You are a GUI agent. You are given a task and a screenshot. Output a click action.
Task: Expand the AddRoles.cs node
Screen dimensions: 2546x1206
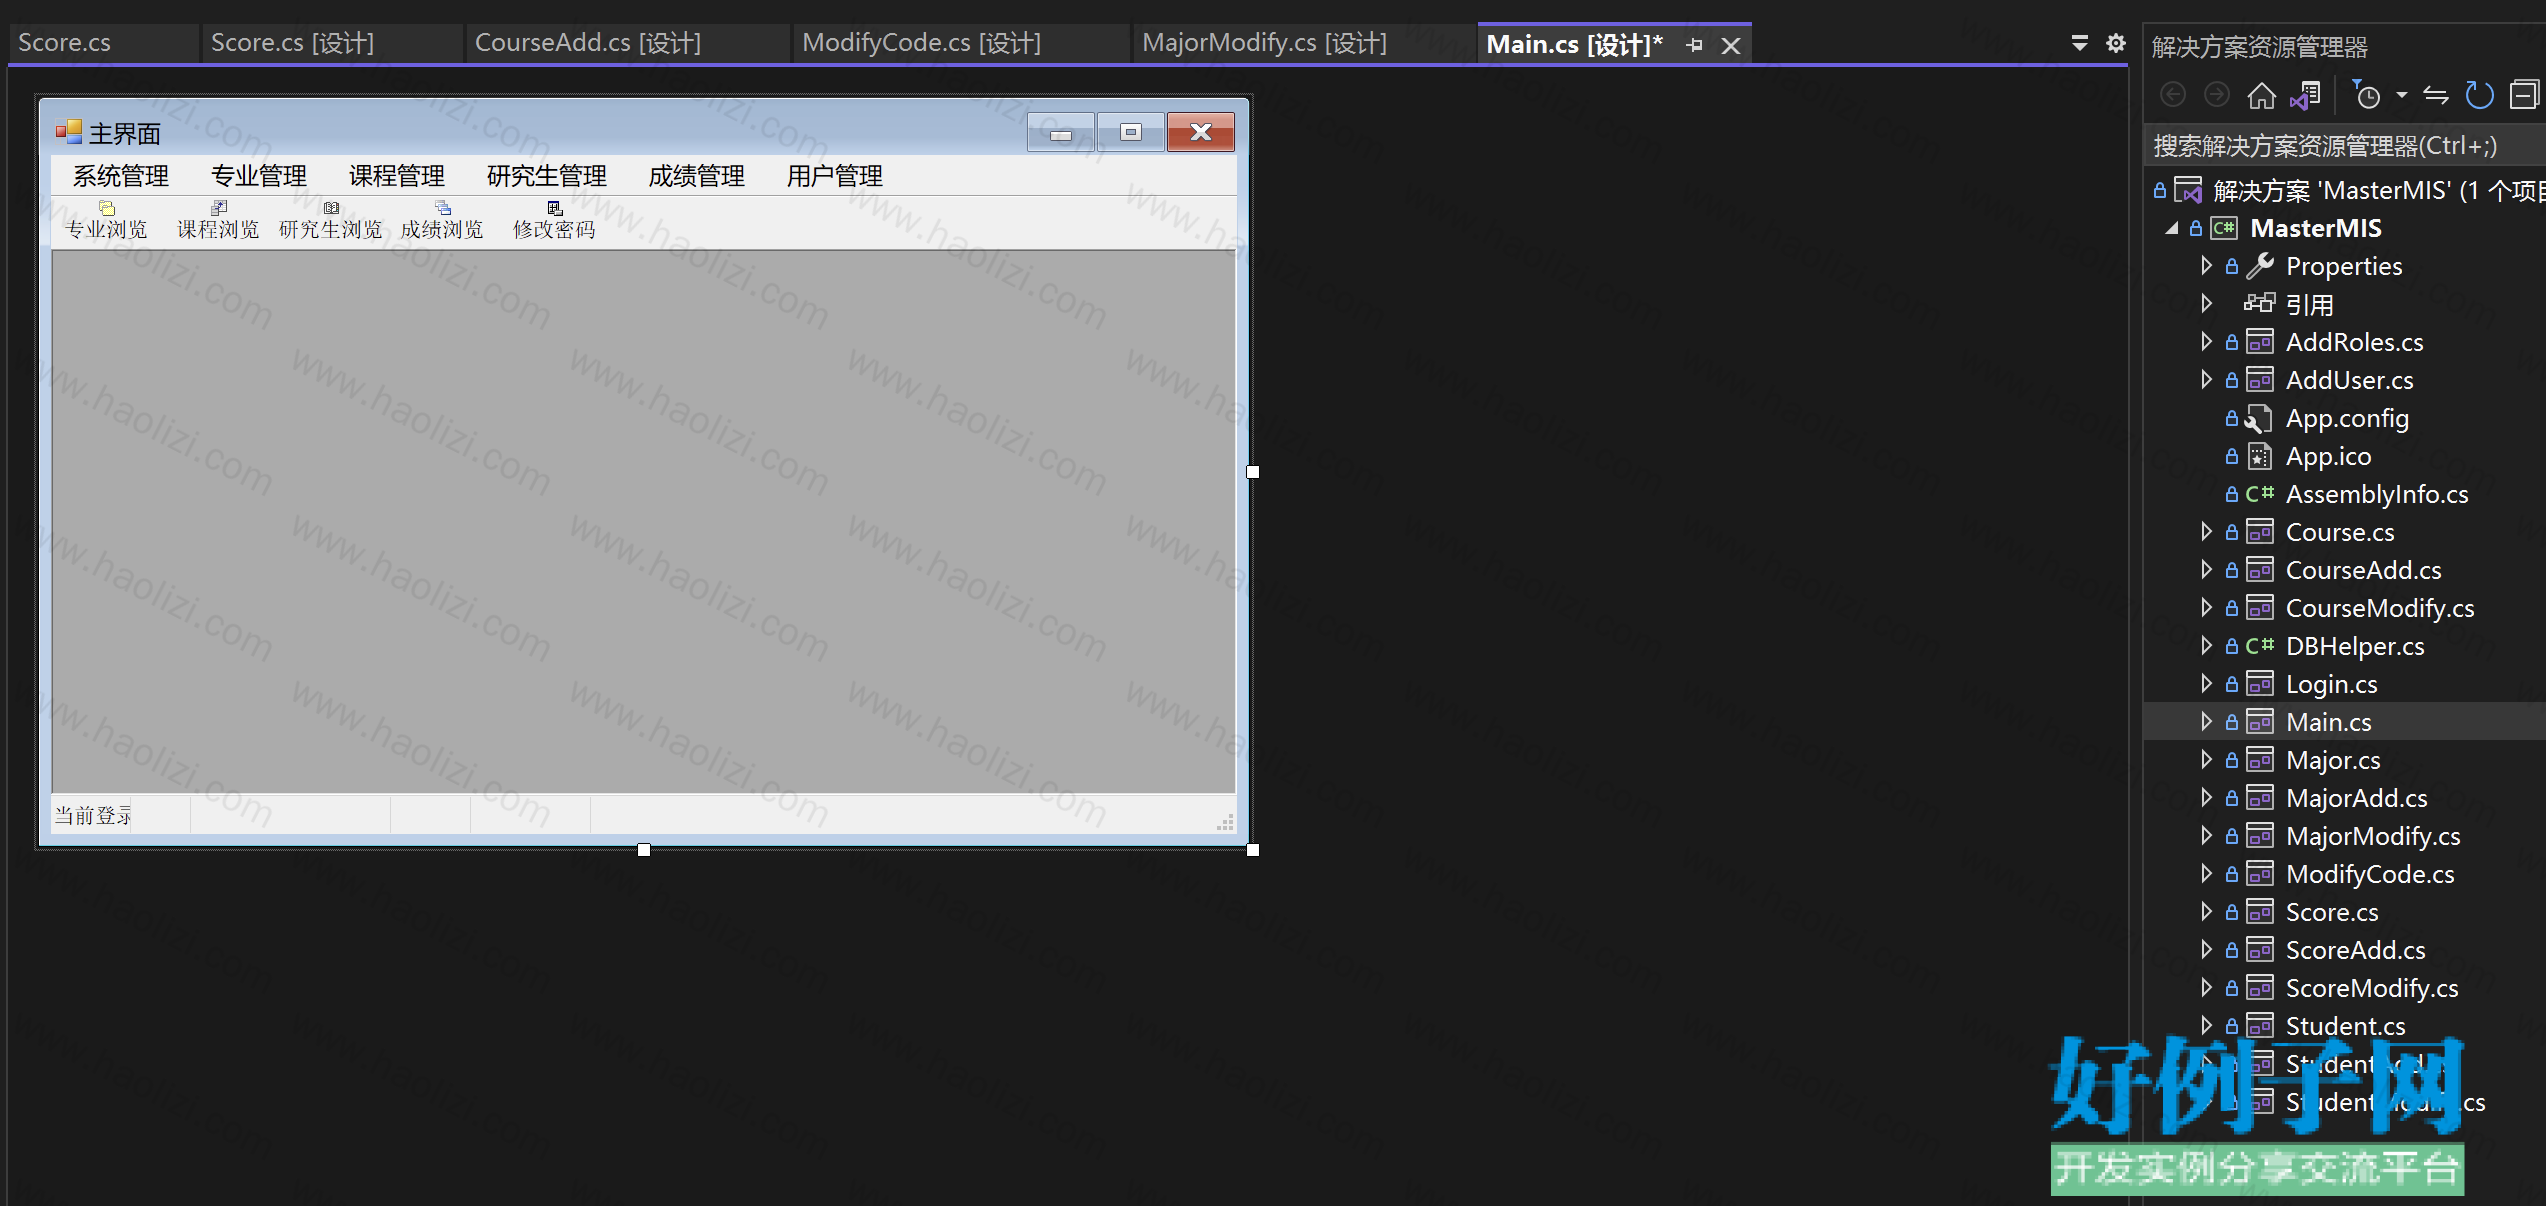click(2207, 342)
